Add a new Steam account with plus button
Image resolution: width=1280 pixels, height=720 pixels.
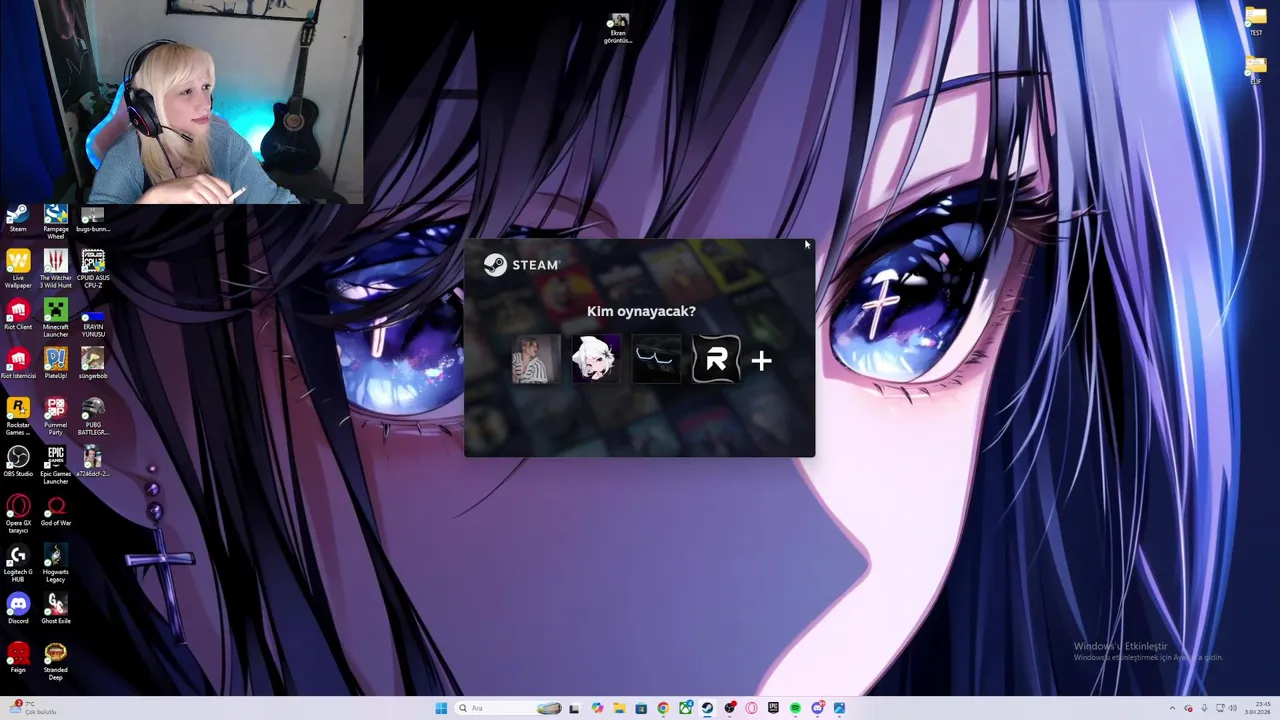point(762,361)
